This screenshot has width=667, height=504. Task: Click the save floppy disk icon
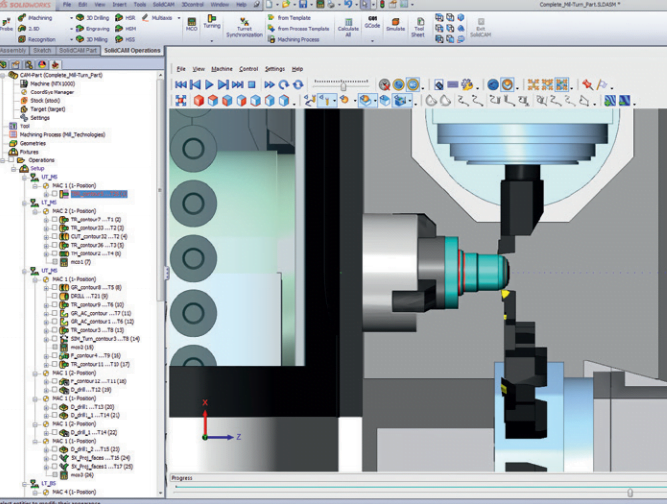pyautogui.click(x=303, y=5)
